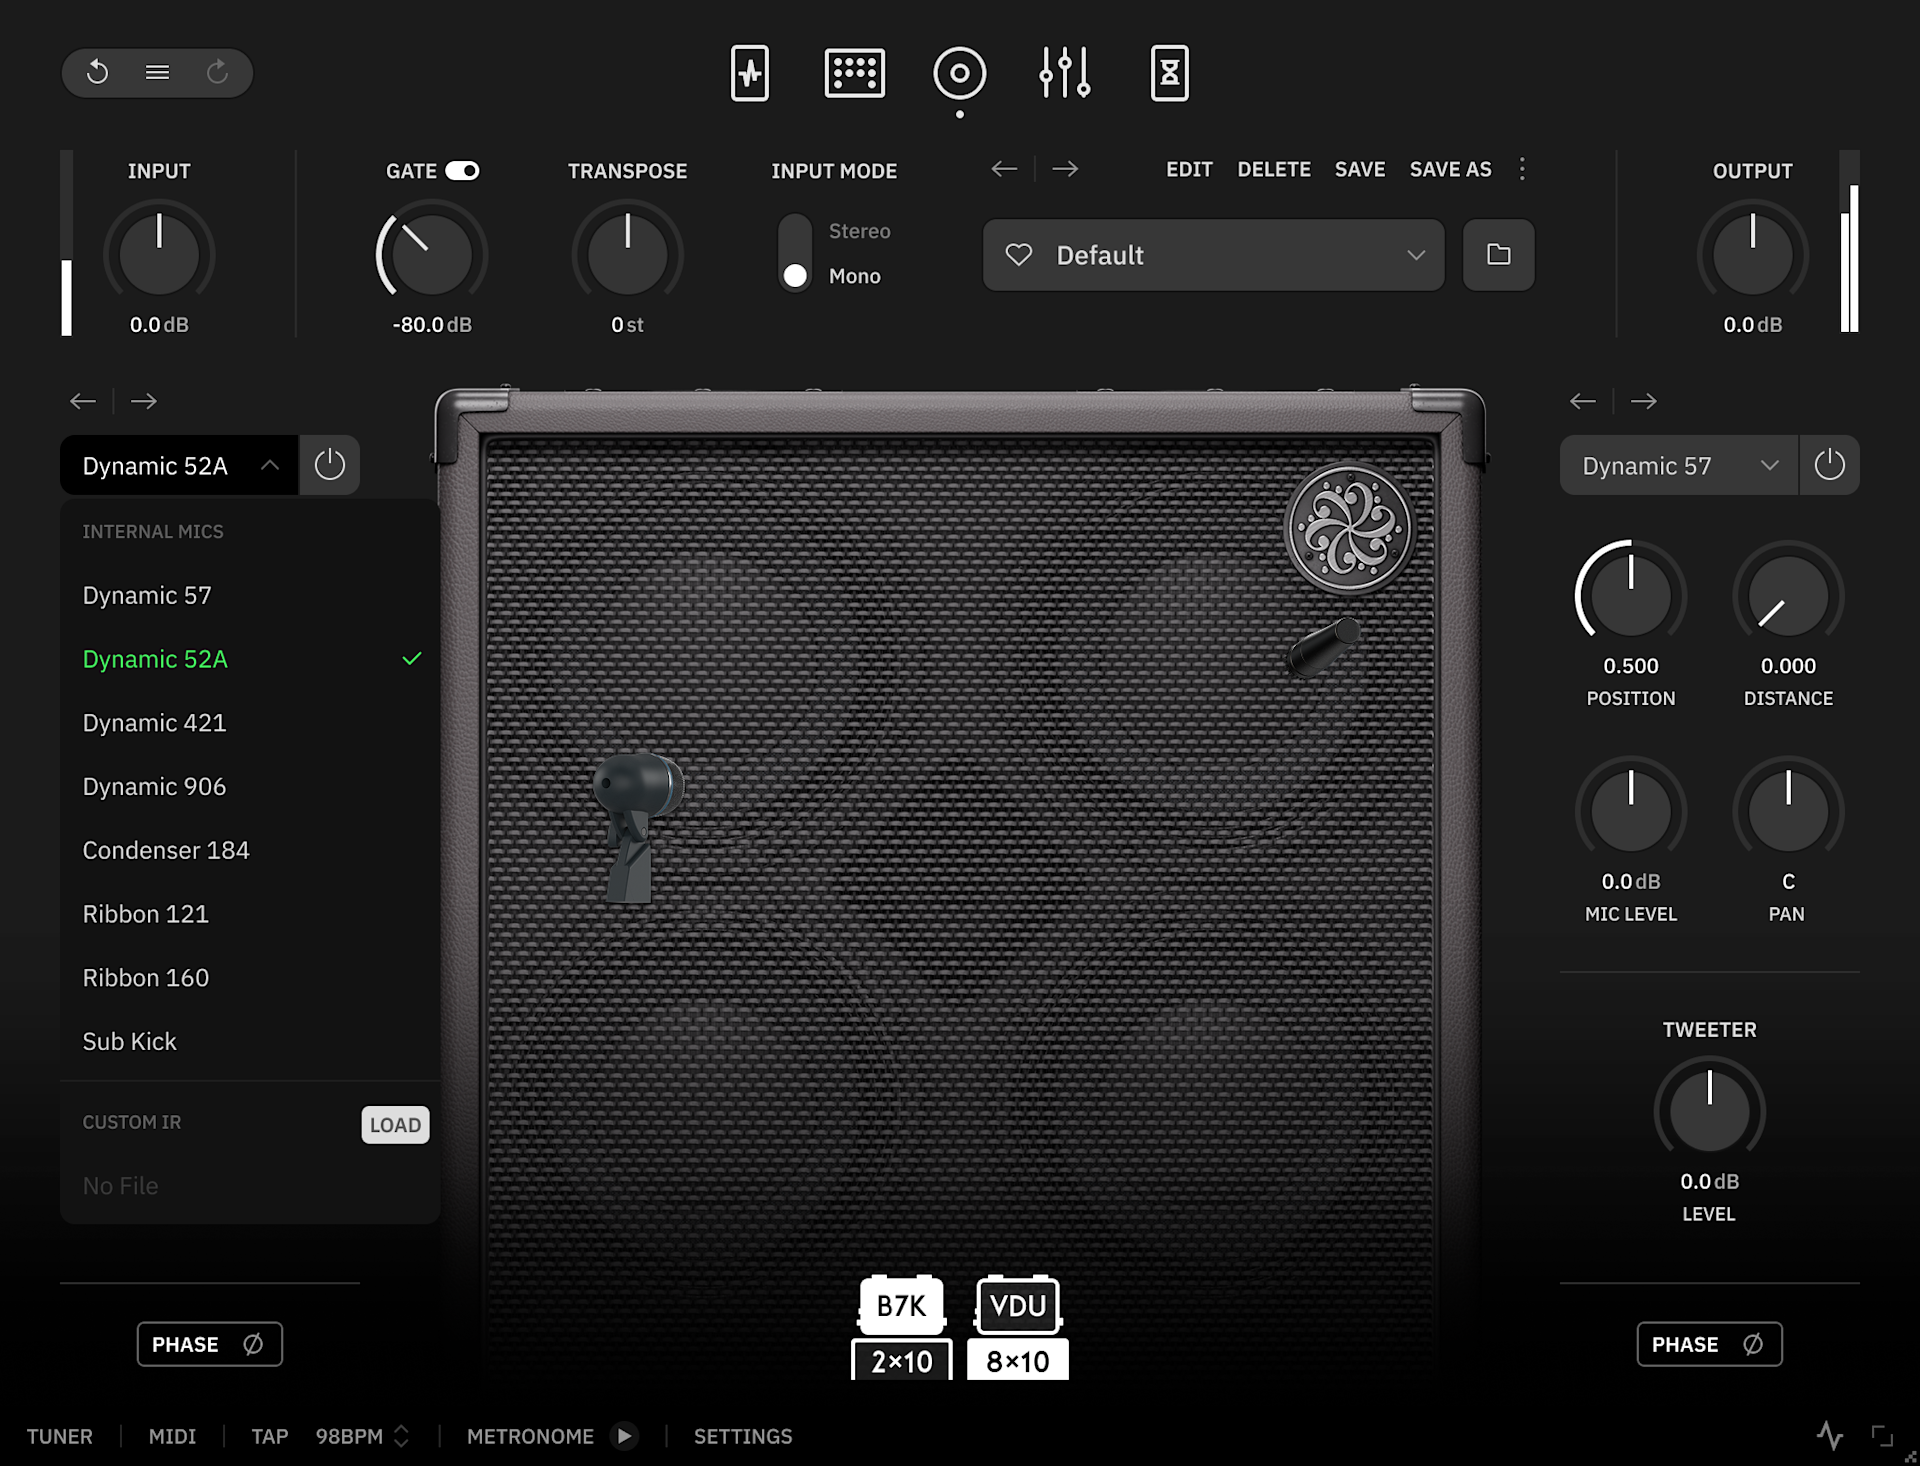Click LOAD for custom IR
This screenshot has width=1920, height=1466.
click(395, 1125)
